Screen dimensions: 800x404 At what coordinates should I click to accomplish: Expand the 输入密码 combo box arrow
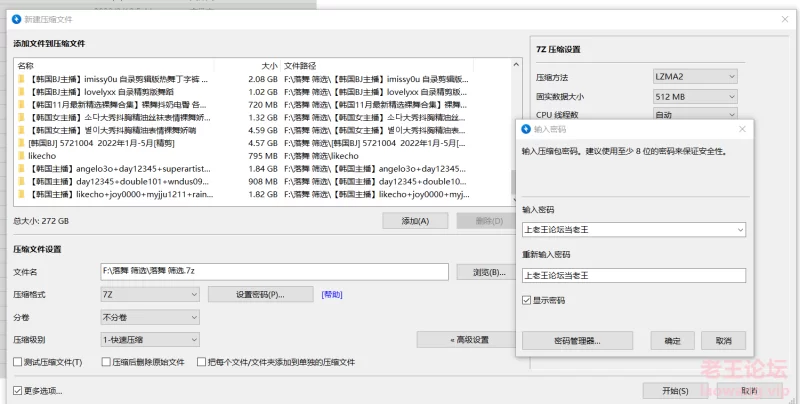coord(740,230)
